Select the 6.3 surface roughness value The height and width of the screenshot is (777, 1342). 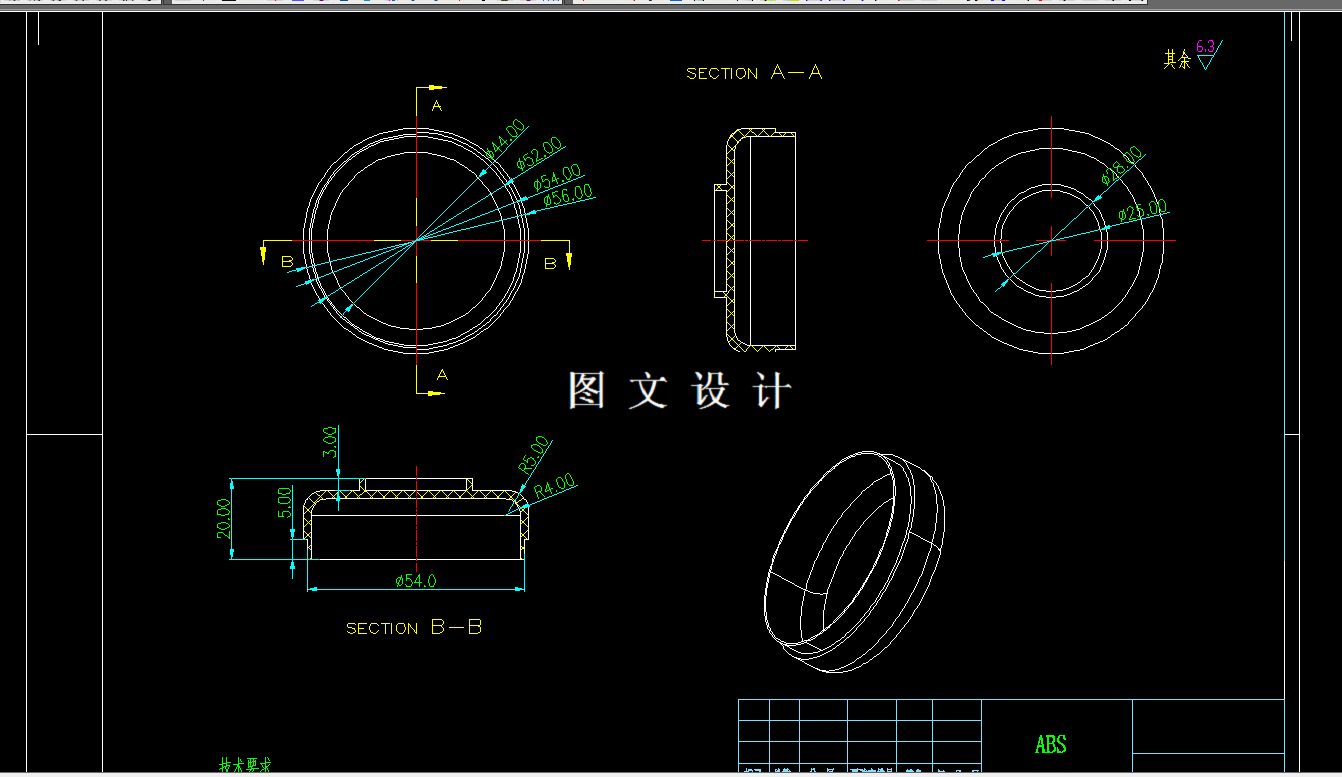[1205, 46]
